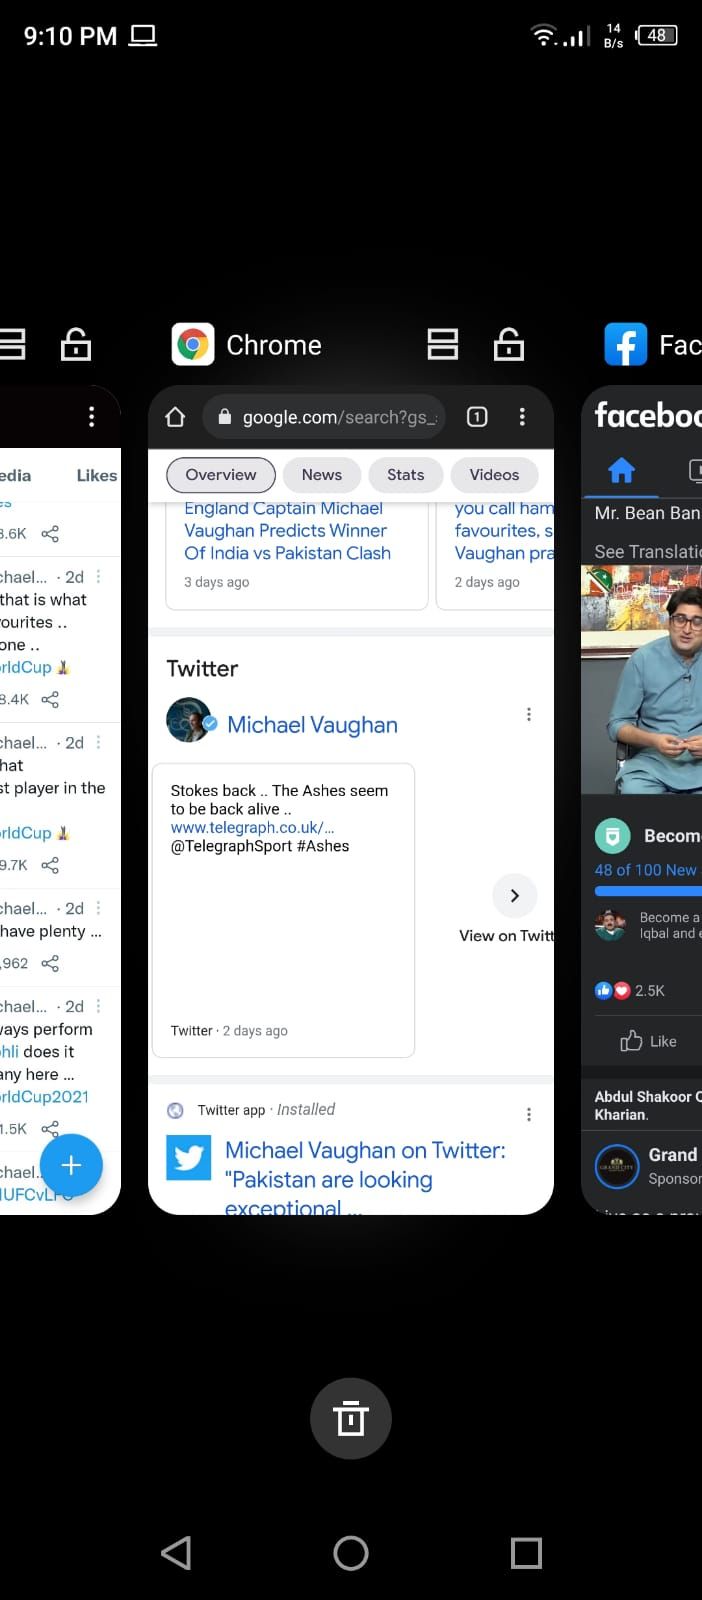The width and height of the screenshot is (702, 1600).
Task: Tap the screen cast icon in status bar
Action: click(143, 36)
